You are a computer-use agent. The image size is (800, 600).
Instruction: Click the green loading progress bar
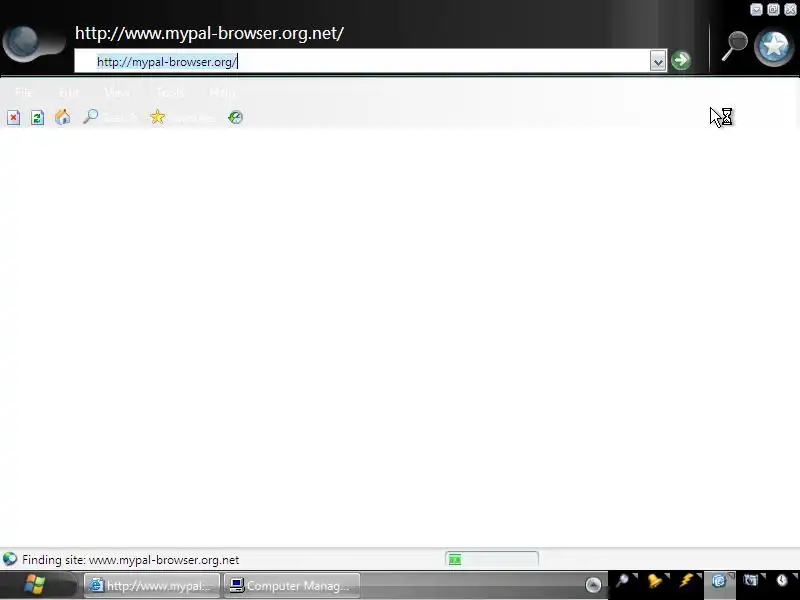click(x=492, y=559)
